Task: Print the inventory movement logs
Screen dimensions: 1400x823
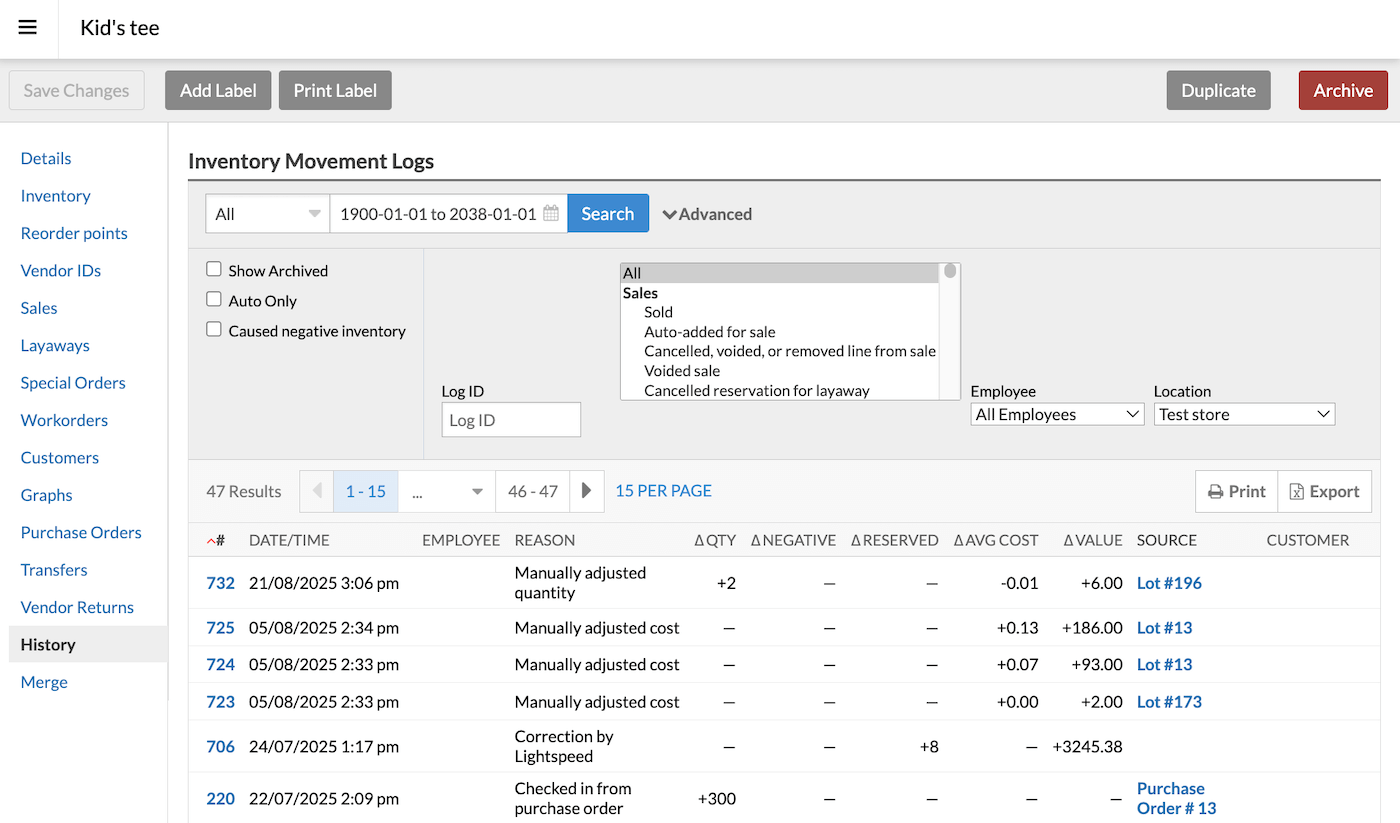Action: pyautogui.click(x=1236, y=492)
